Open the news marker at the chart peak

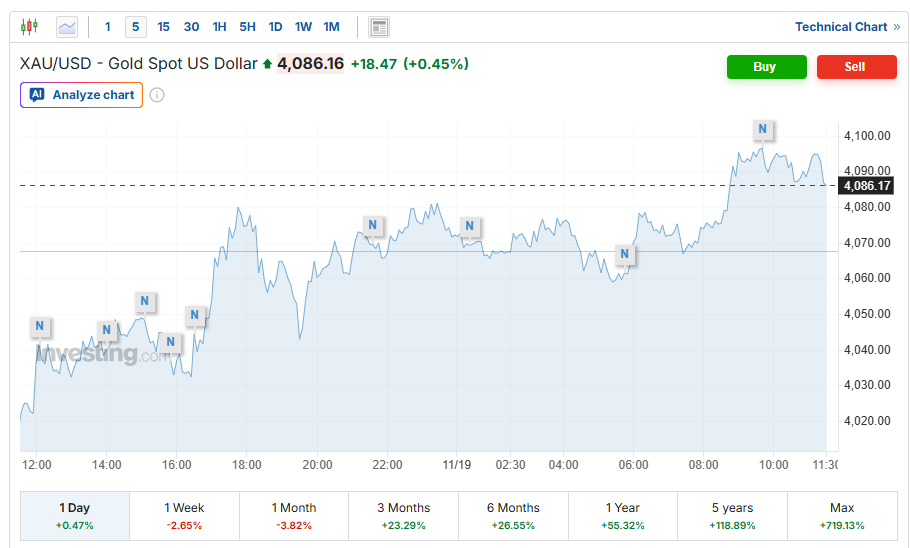coord(763,129)
